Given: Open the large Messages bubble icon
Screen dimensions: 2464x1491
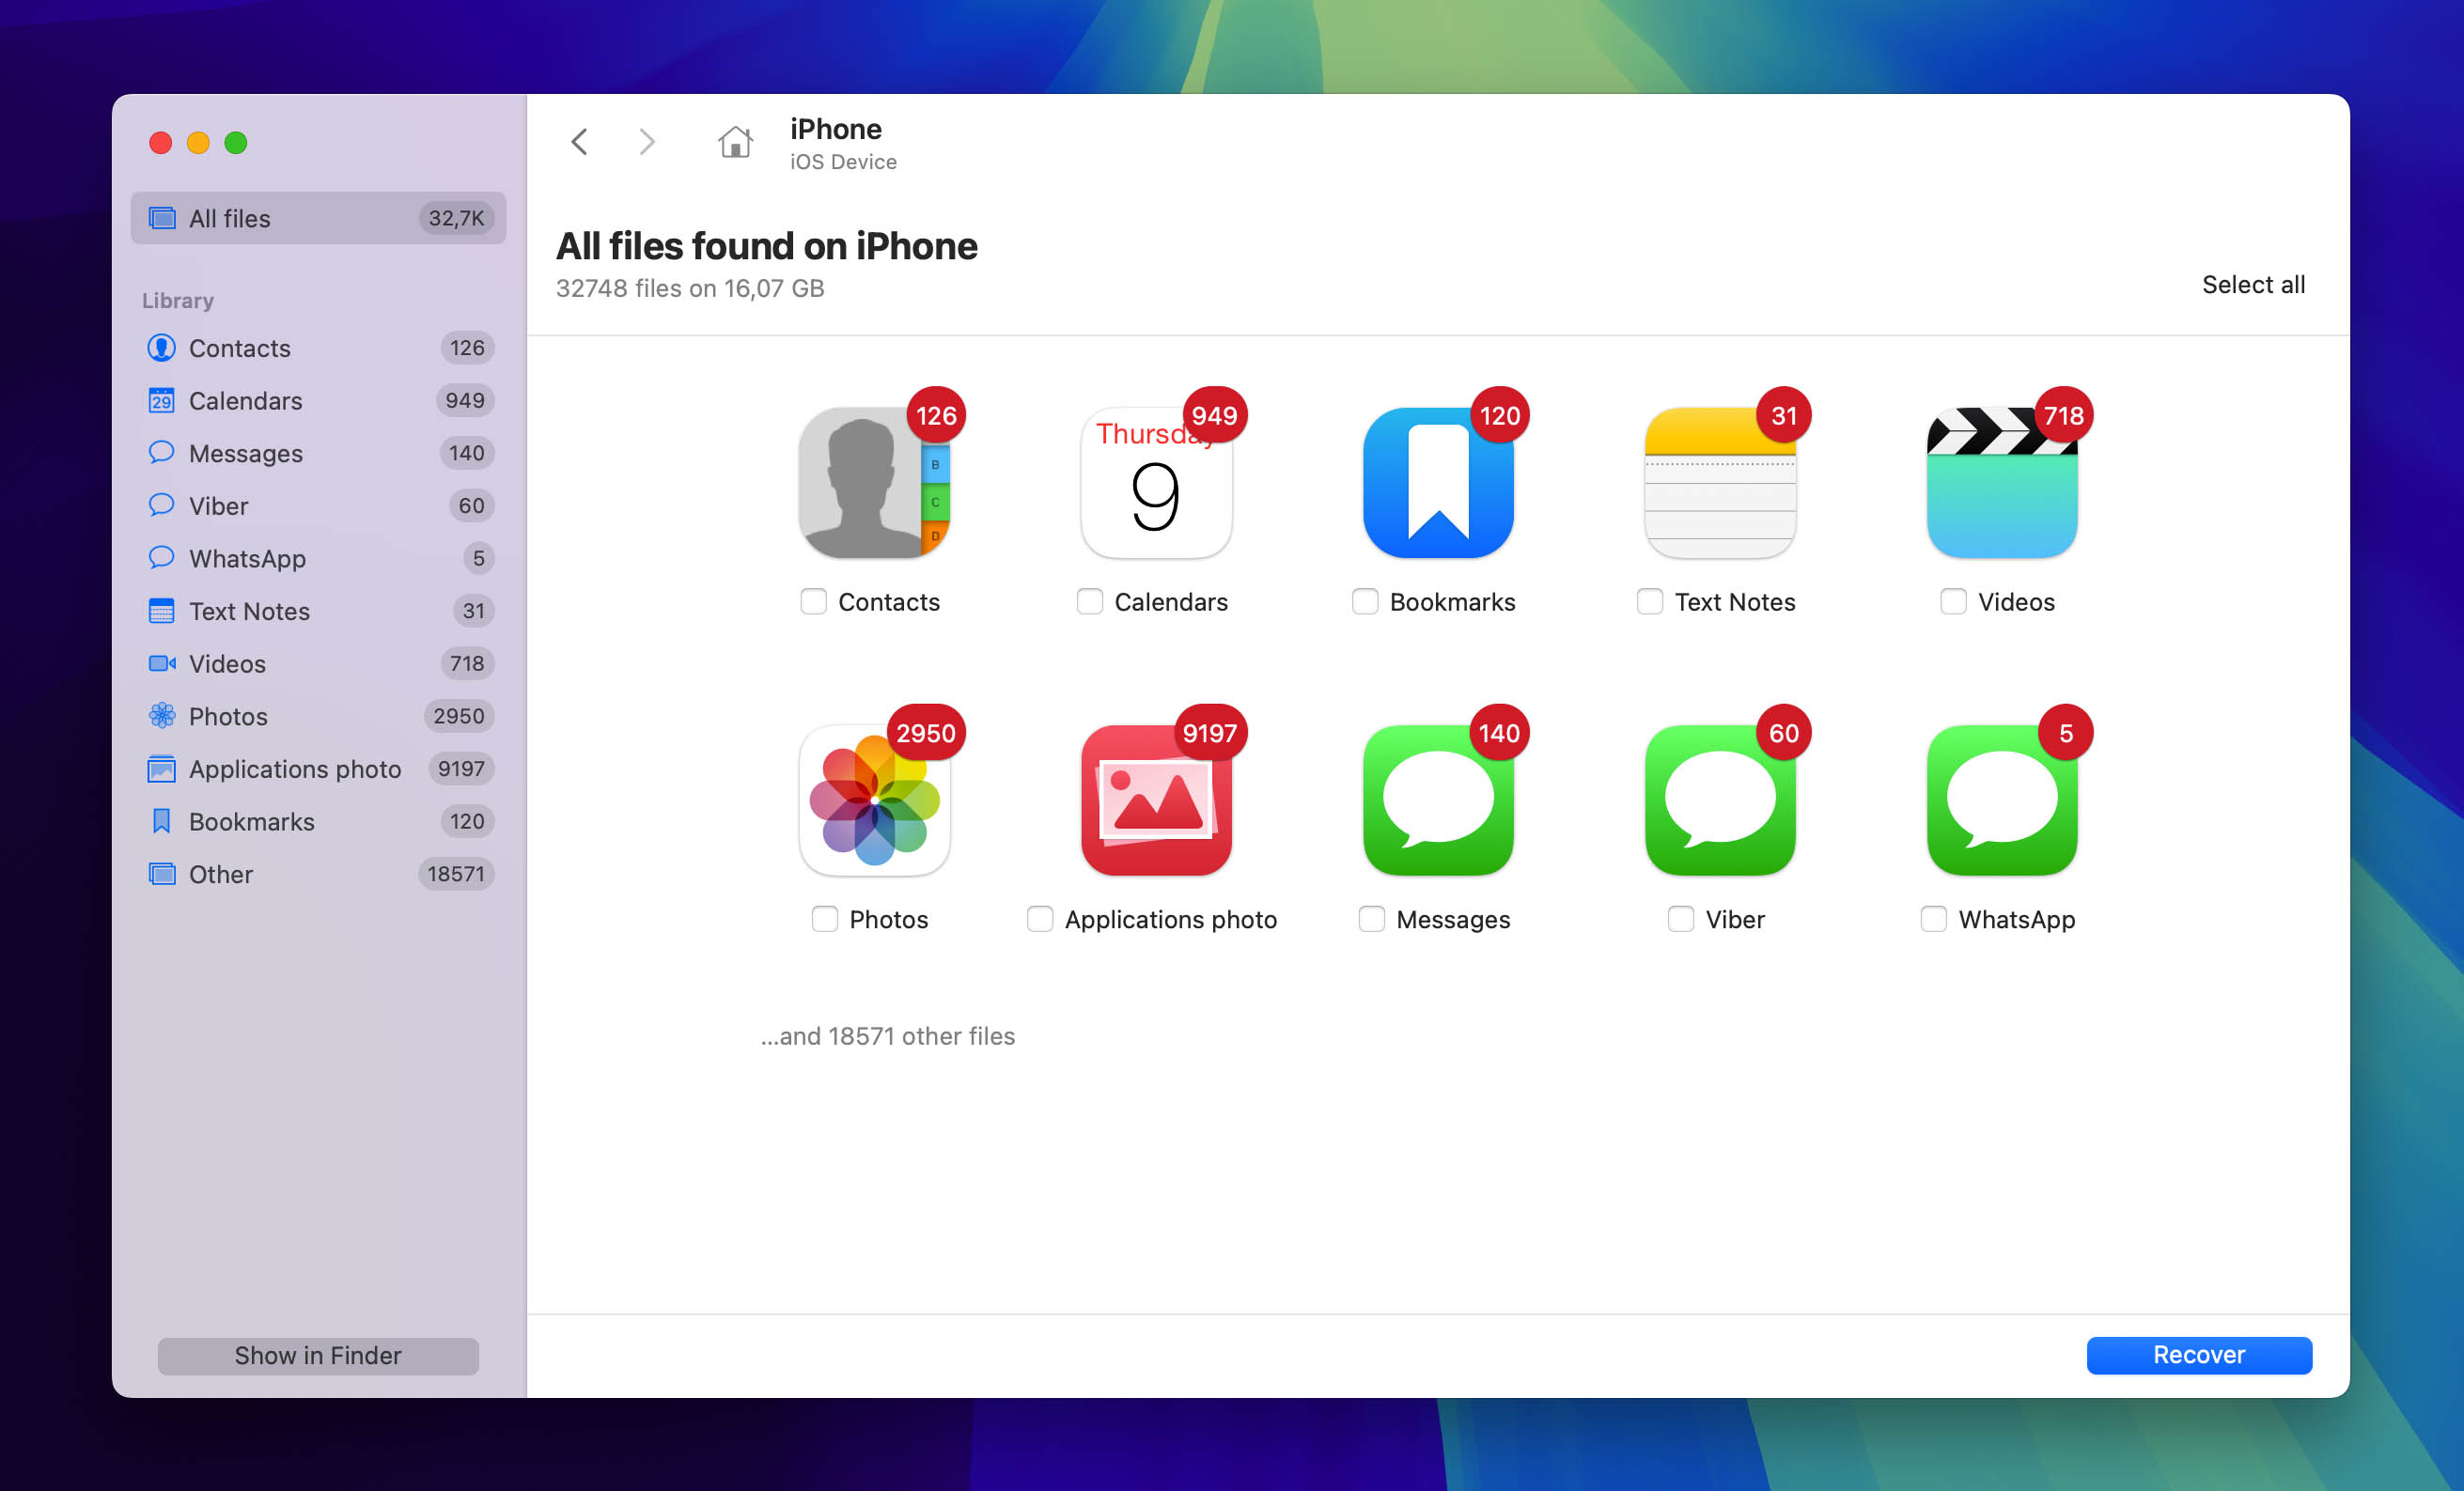Looking at the screenshot, I should tap(1438, 800).
